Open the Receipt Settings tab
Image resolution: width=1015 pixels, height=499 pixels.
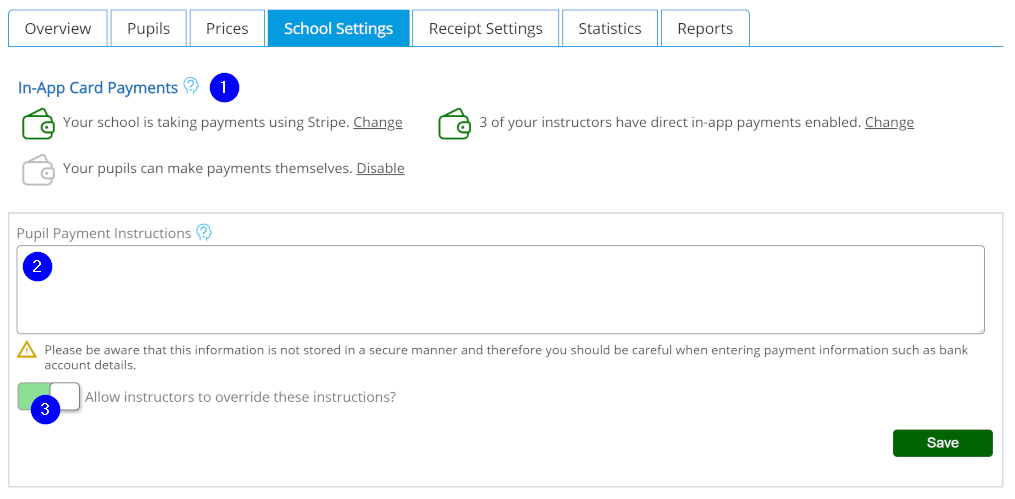tap(485, 28)
